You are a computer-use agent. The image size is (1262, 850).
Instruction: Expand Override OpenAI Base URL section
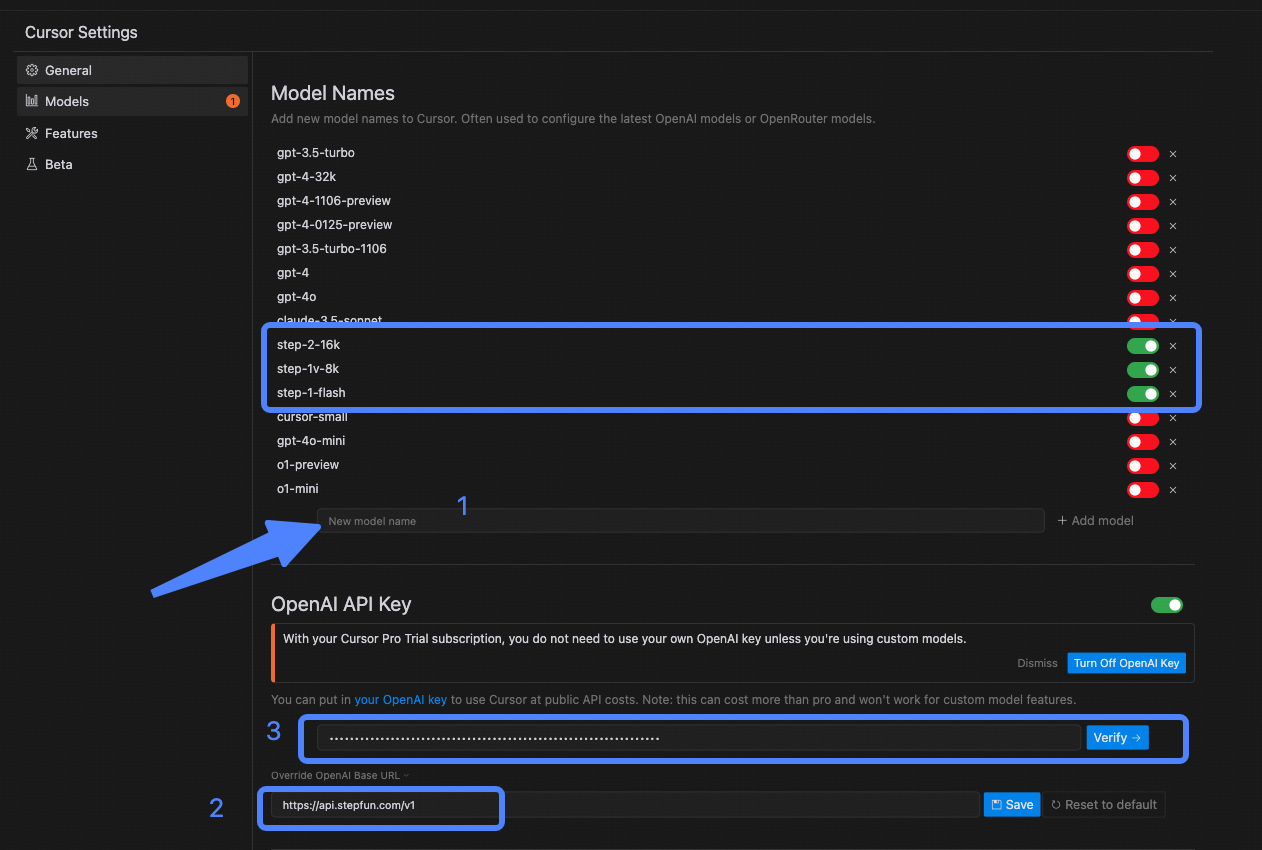coord(340,775)
